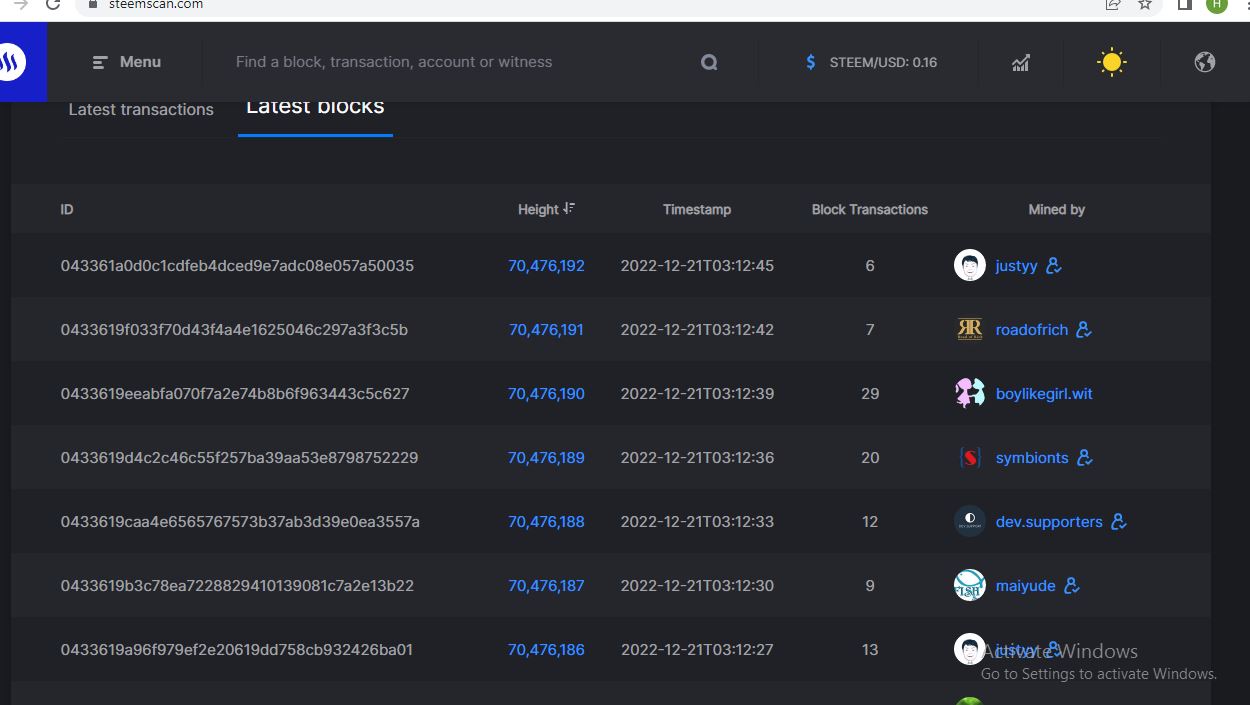
Task: Open maiyude witness account
Action: tap(1025, 586)
